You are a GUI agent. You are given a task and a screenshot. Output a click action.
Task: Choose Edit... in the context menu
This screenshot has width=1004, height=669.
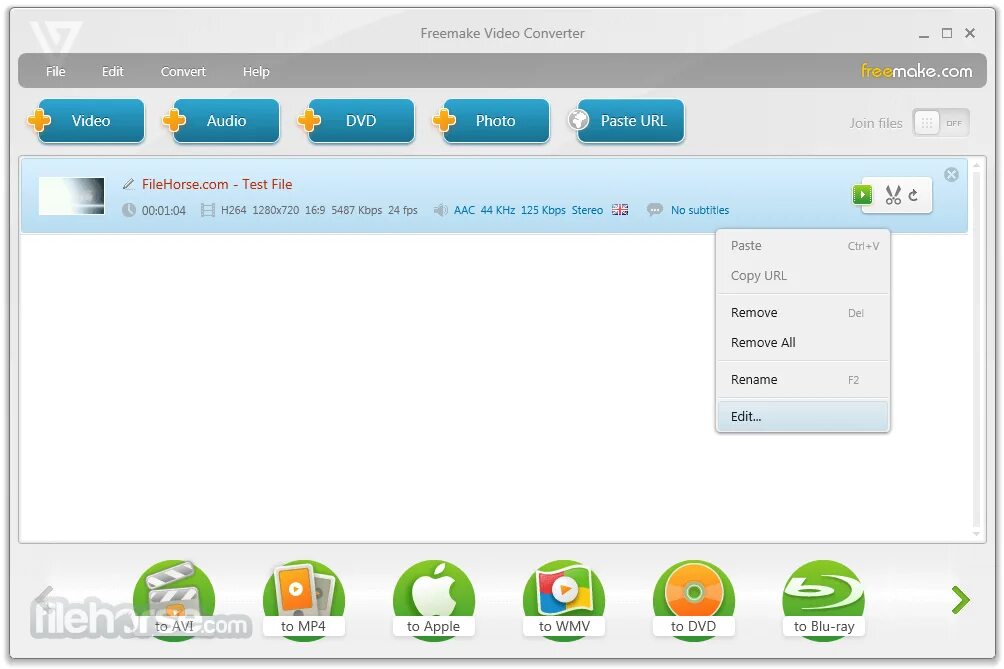[x=803, y=417]
